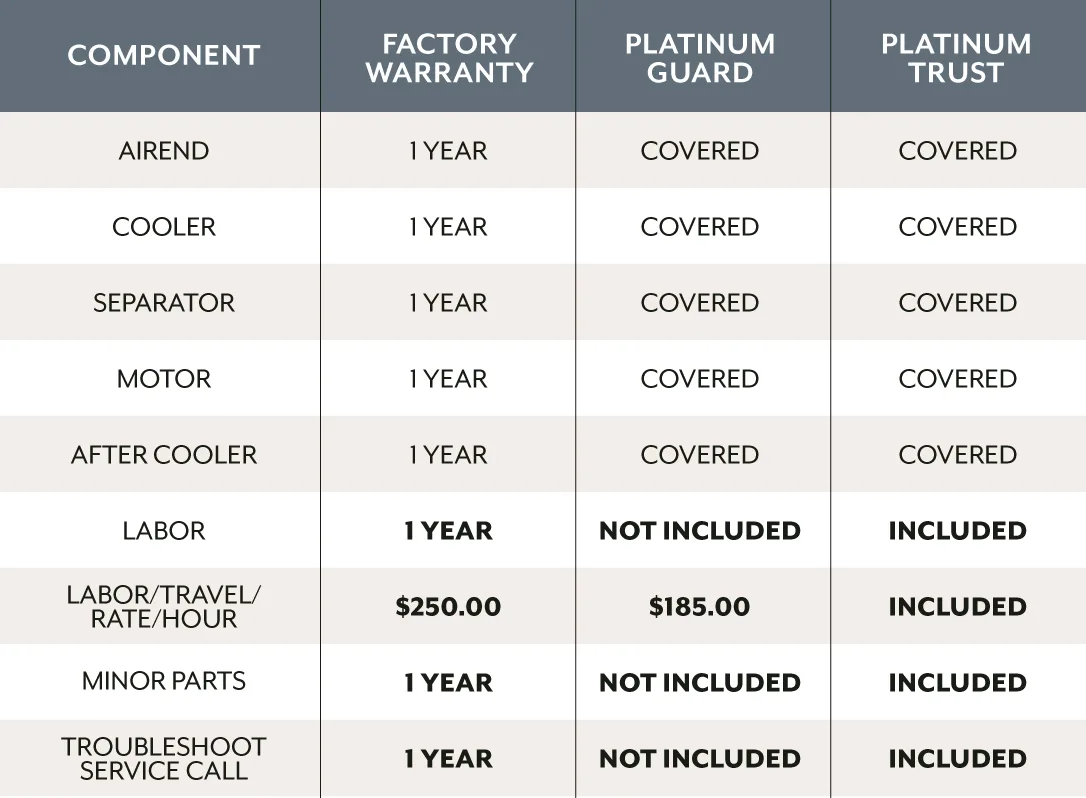Image resolution: width=1086 pixels, height=798 pixels.
Task: Click the TROUBLESHOOT SERVICE CALL label
Action: point(164,759)
